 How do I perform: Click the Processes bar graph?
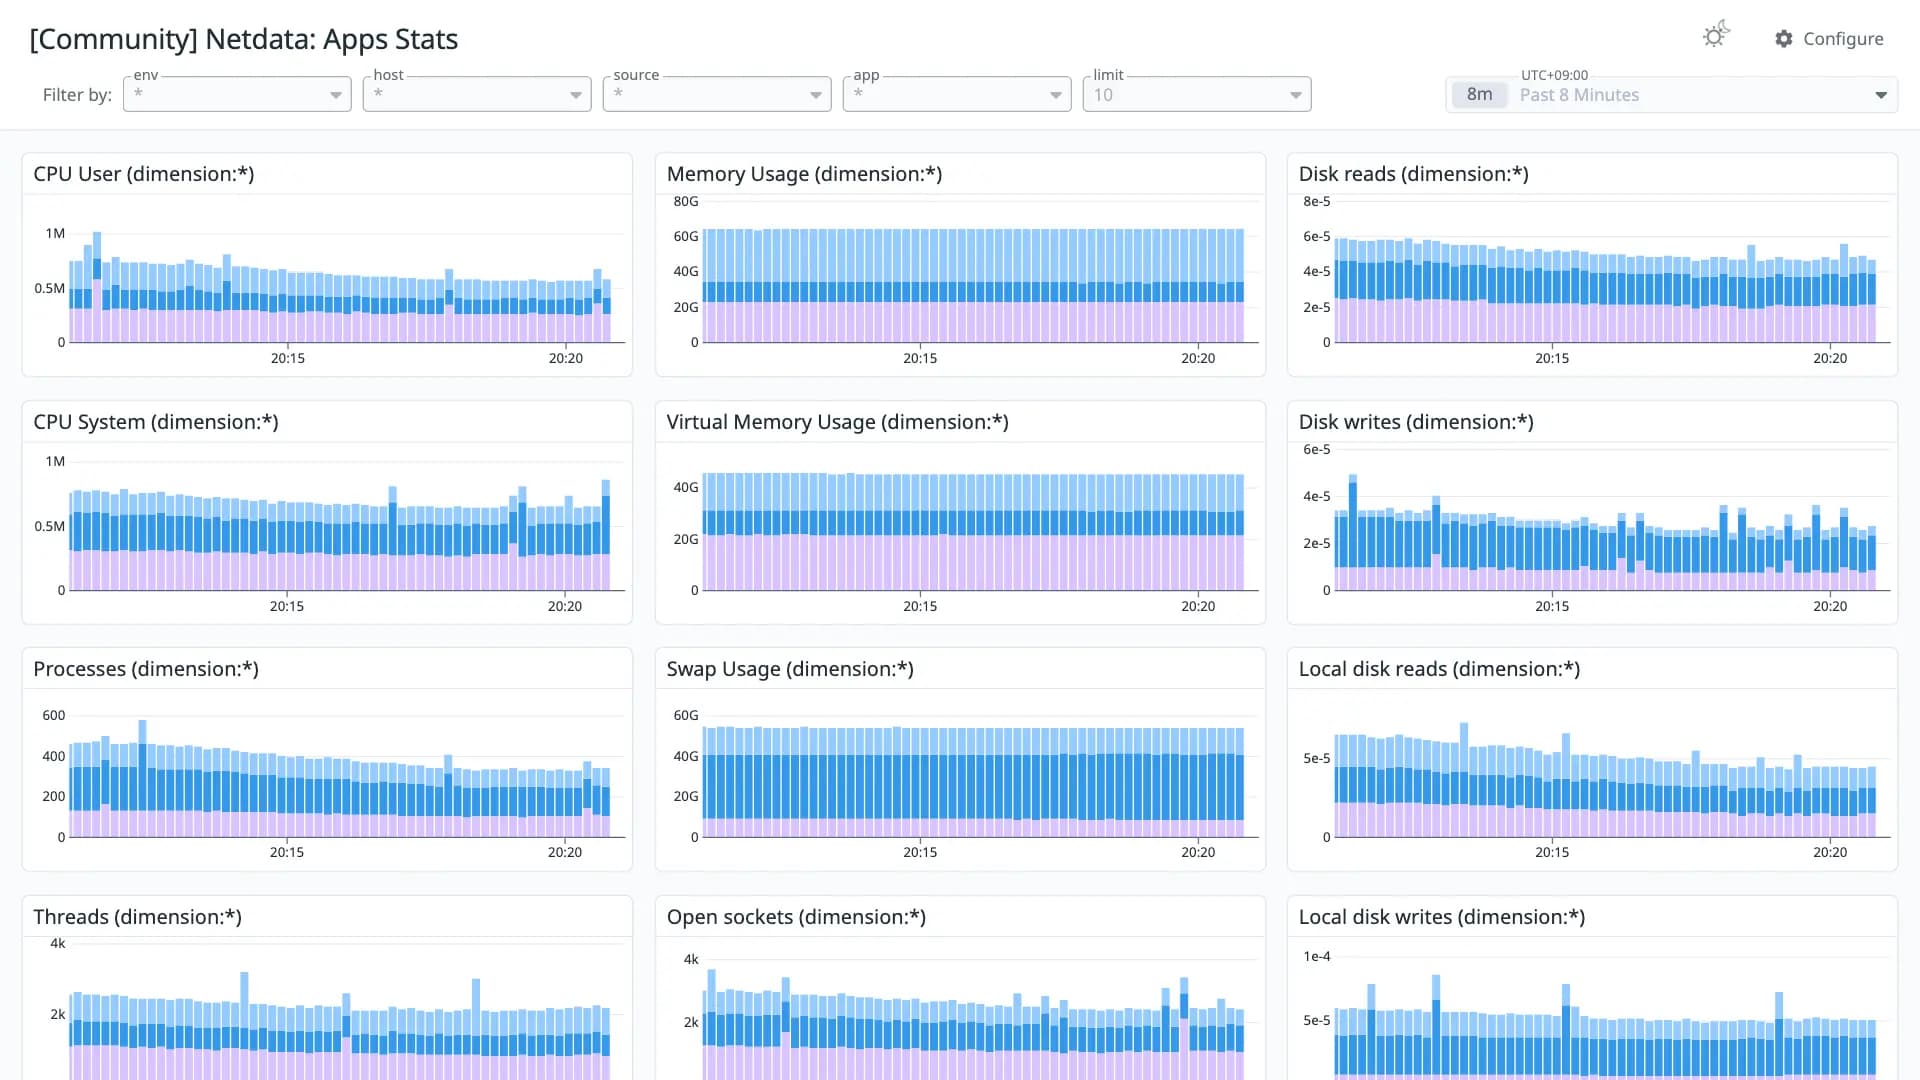(x=340, y=780)
